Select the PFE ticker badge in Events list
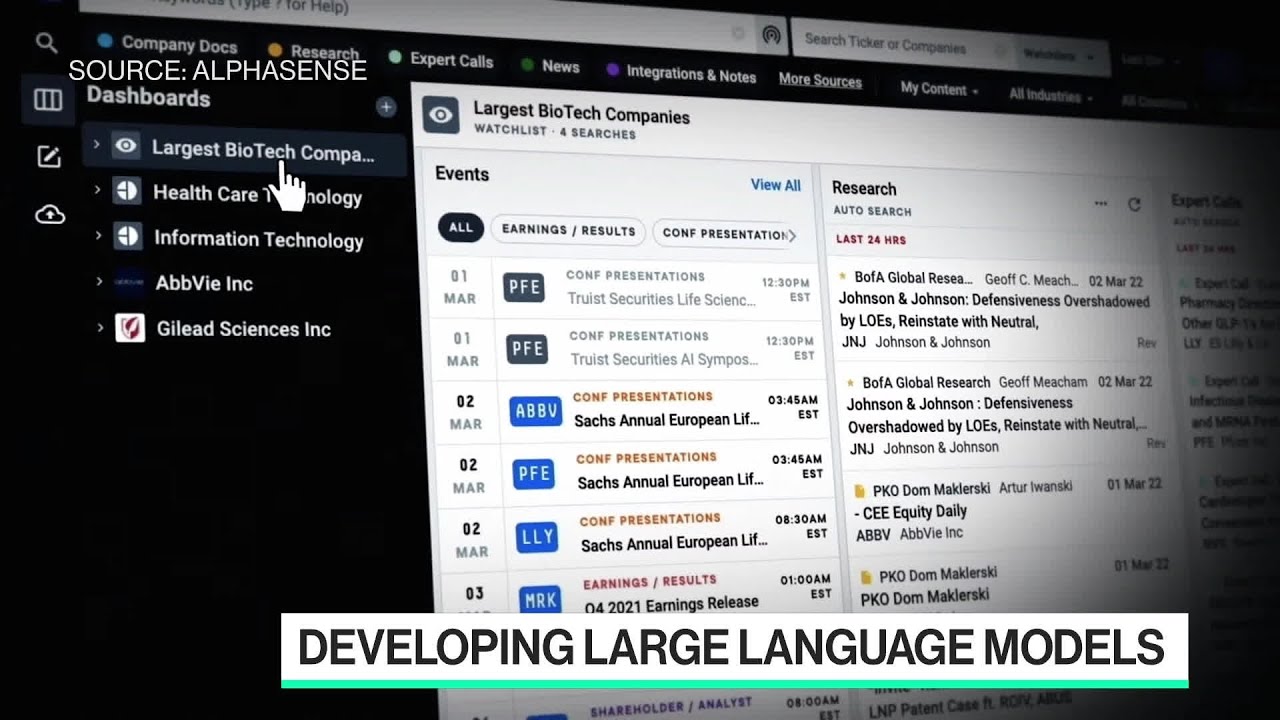 pos(523,288)
